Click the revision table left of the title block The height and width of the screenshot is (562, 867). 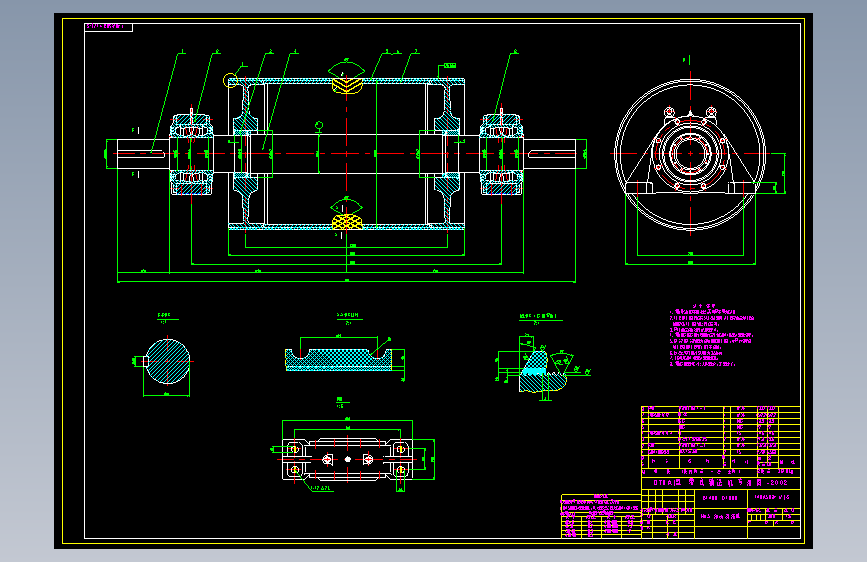tap(601, 516)
